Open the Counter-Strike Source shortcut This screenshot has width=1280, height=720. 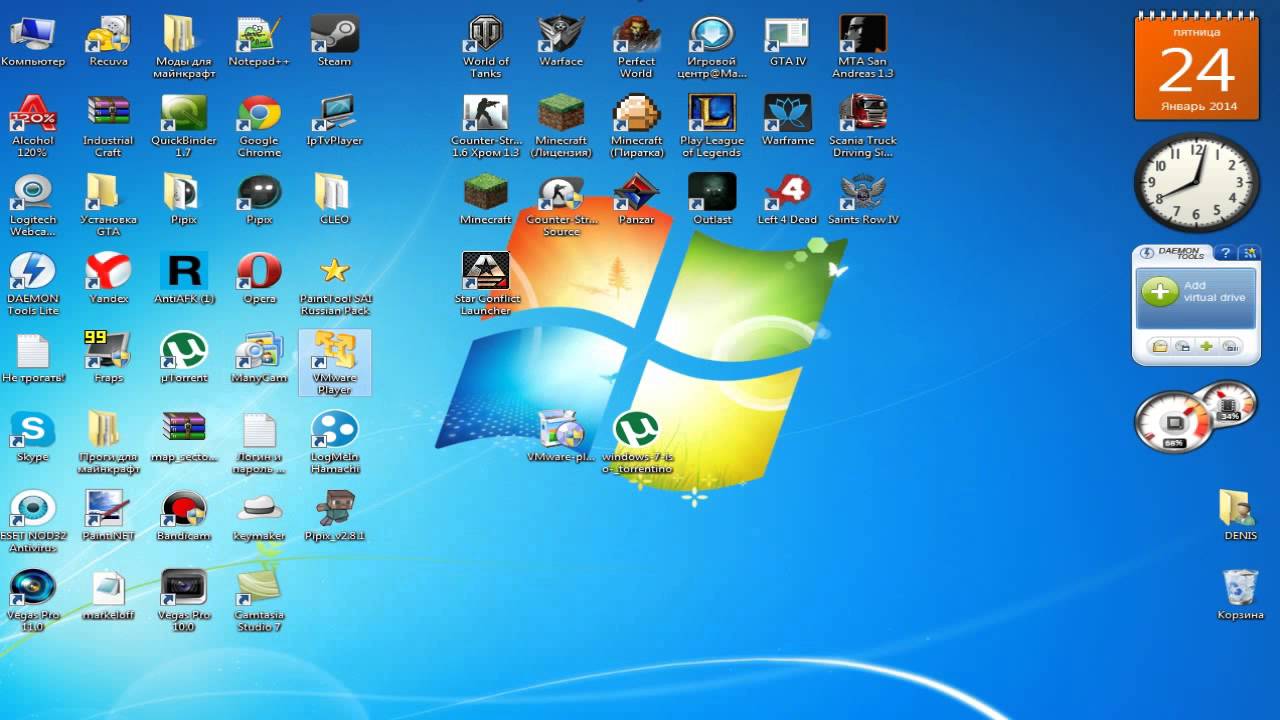coord(561,206)
